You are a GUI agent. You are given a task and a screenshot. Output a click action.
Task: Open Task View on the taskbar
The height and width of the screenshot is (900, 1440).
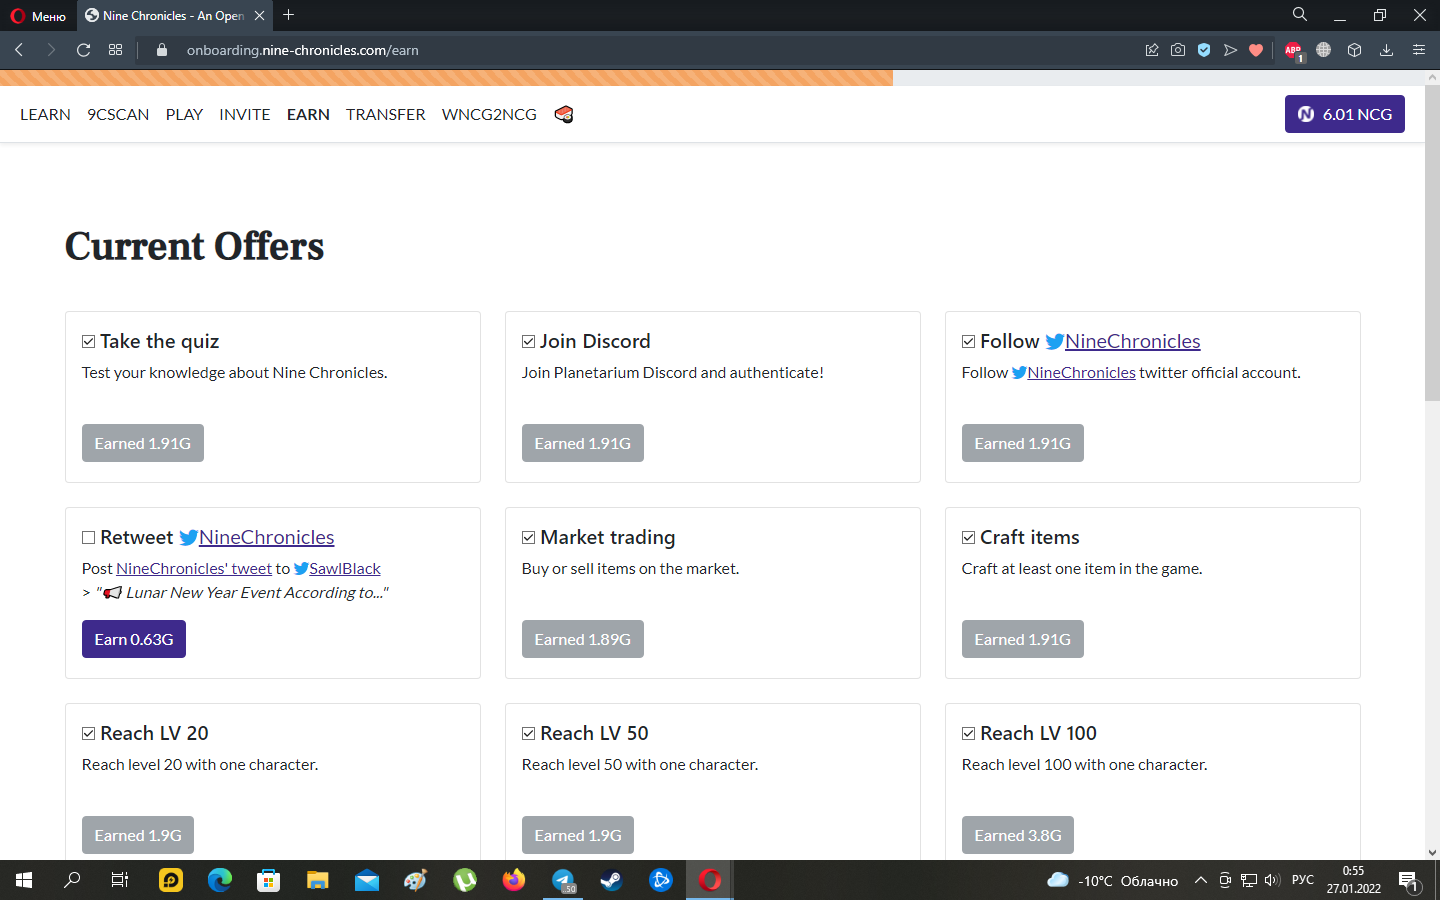(x=120, y=880)
